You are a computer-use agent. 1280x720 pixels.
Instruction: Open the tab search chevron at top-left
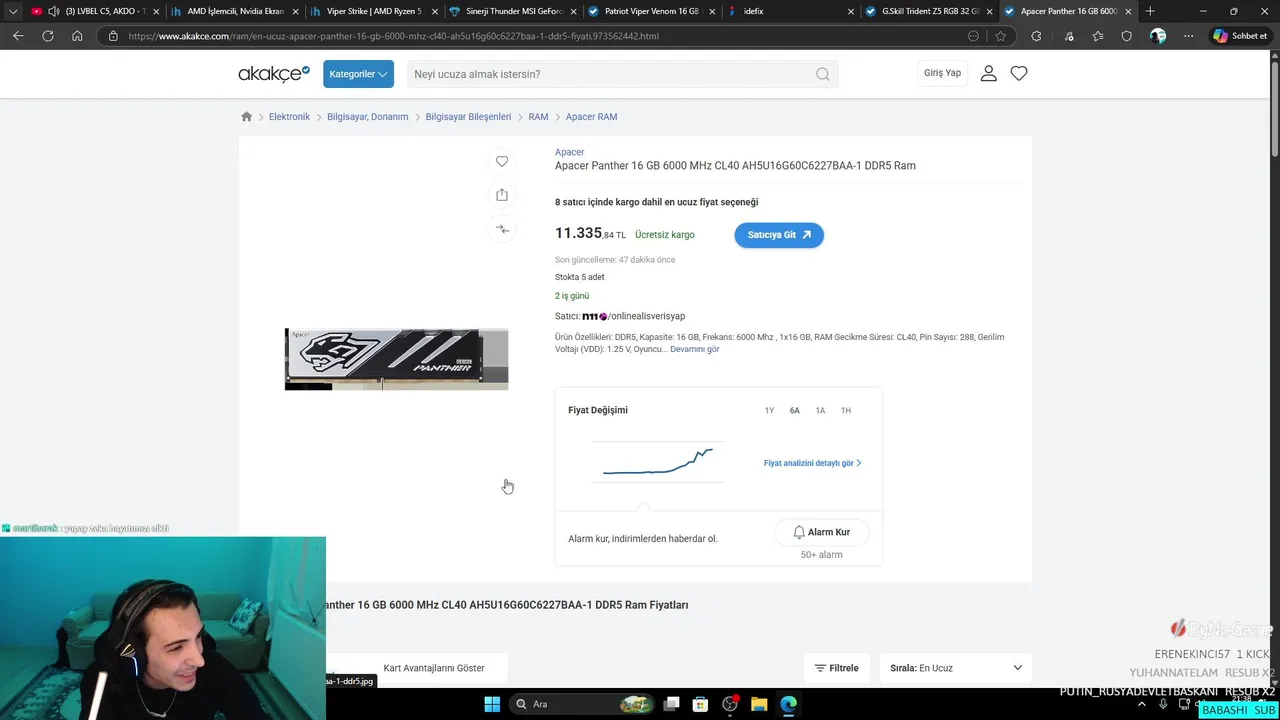12,11
